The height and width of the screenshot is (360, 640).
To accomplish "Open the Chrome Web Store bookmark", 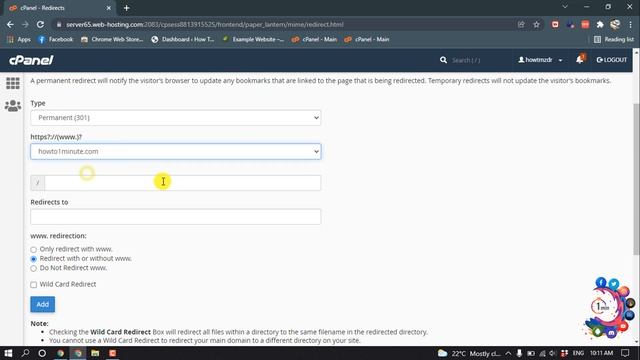I will (x=112, y=40).
